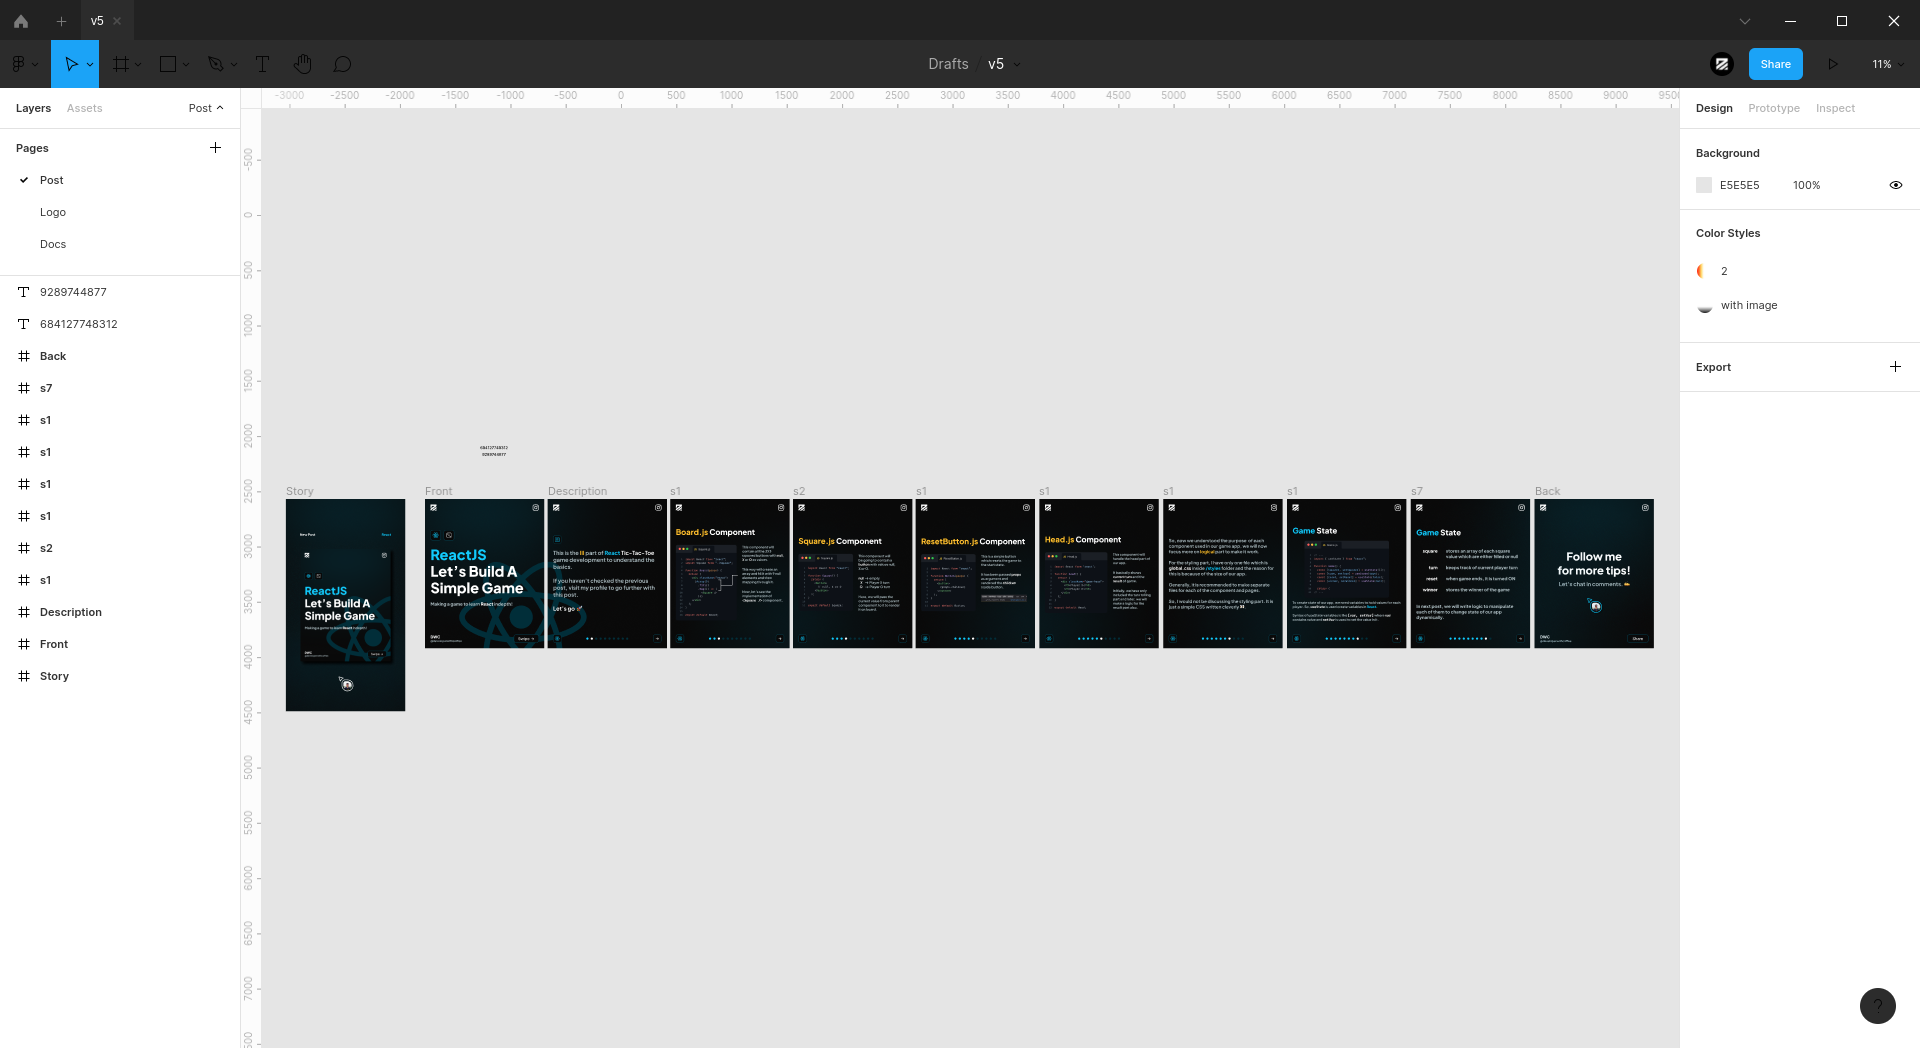The image size is (1920, 1048).
Task: Click the Share button
Action: tap(1776, 64)
